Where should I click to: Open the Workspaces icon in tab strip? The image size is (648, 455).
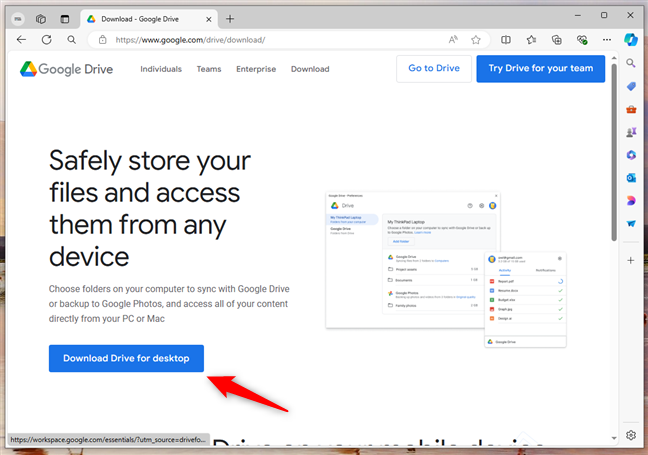pos(40,19)
